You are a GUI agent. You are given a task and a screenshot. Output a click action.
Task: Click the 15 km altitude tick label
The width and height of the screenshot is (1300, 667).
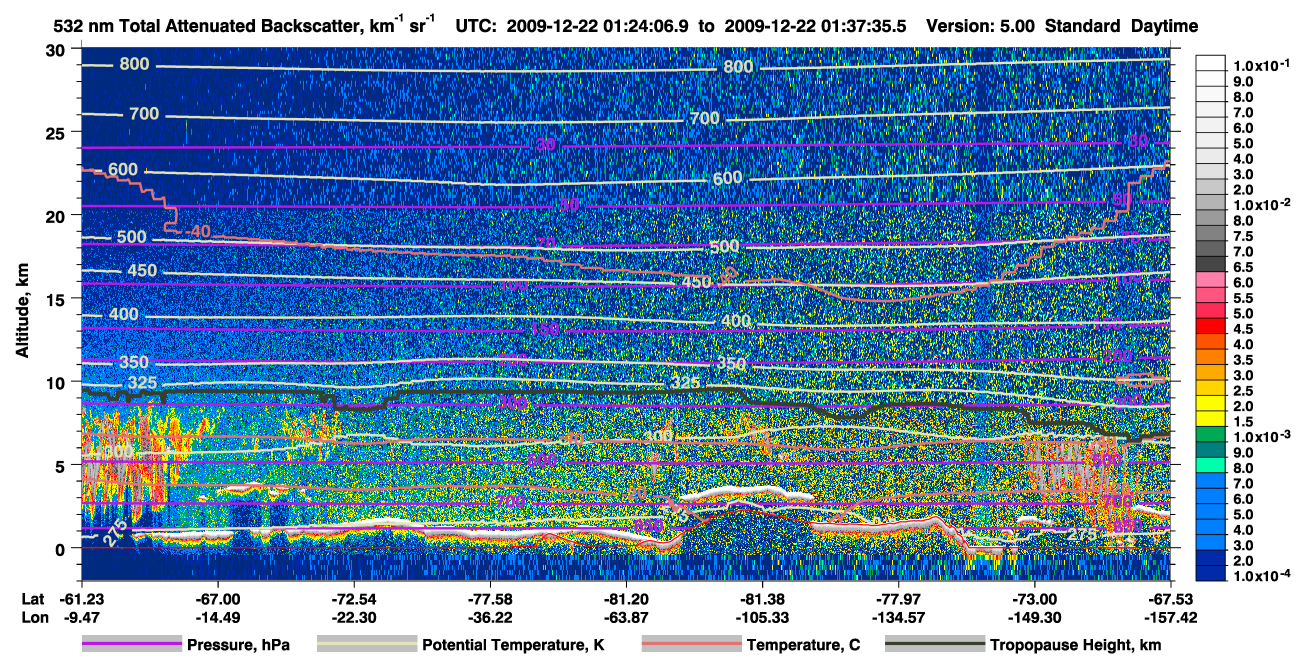[57, 299]
